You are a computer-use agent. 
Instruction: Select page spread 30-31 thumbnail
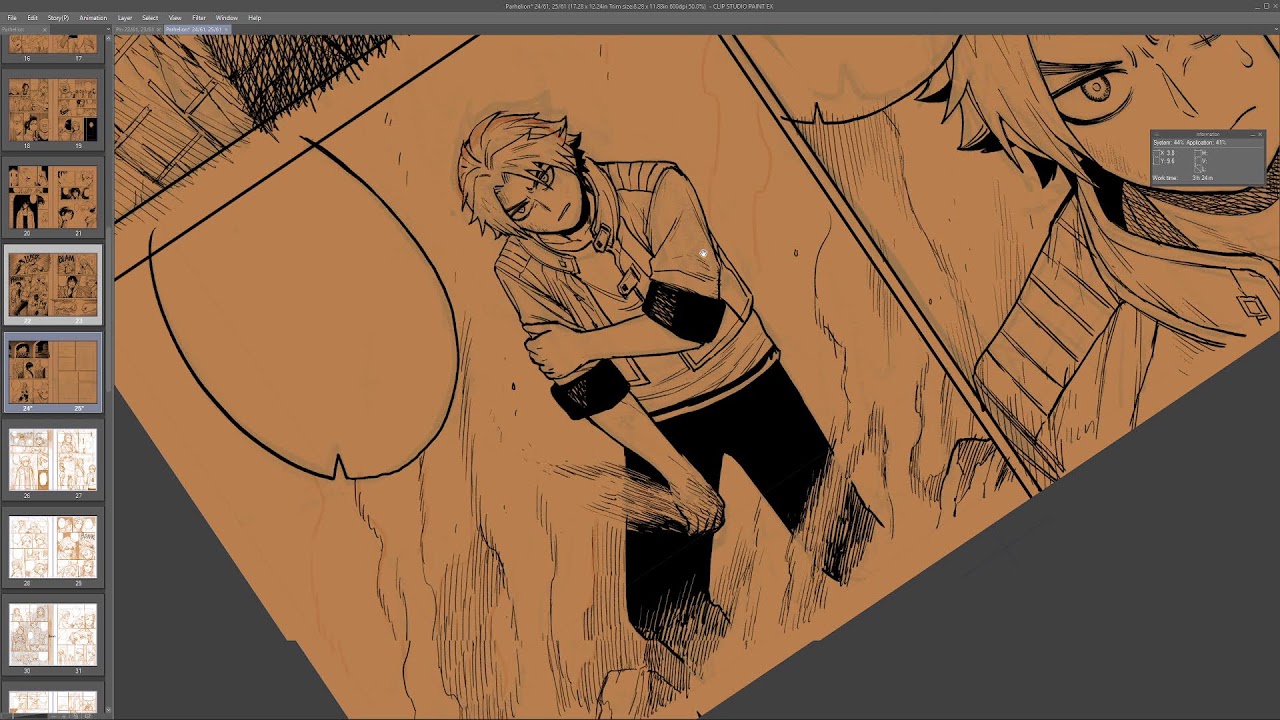point(53,635)
